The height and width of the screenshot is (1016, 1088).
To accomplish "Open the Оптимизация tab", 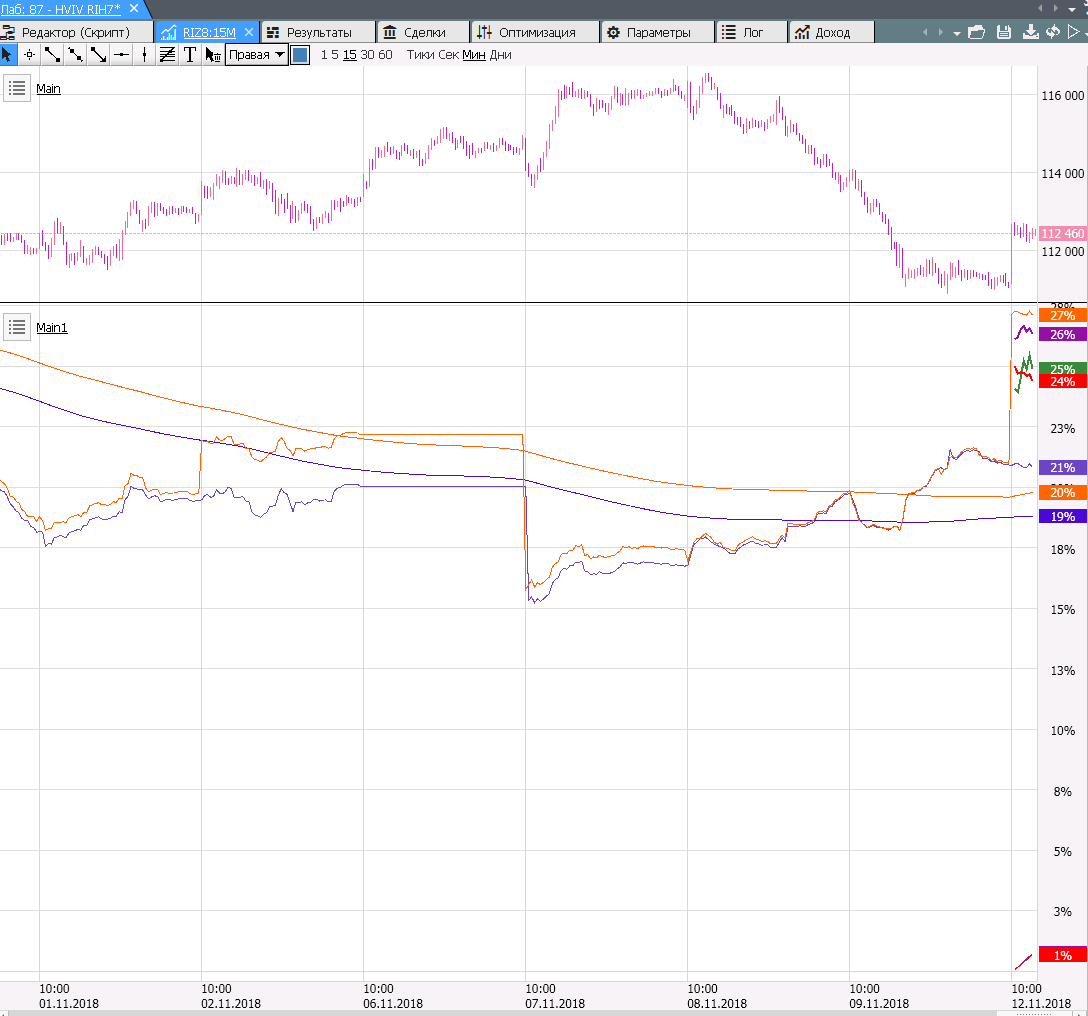I will 537,32.
